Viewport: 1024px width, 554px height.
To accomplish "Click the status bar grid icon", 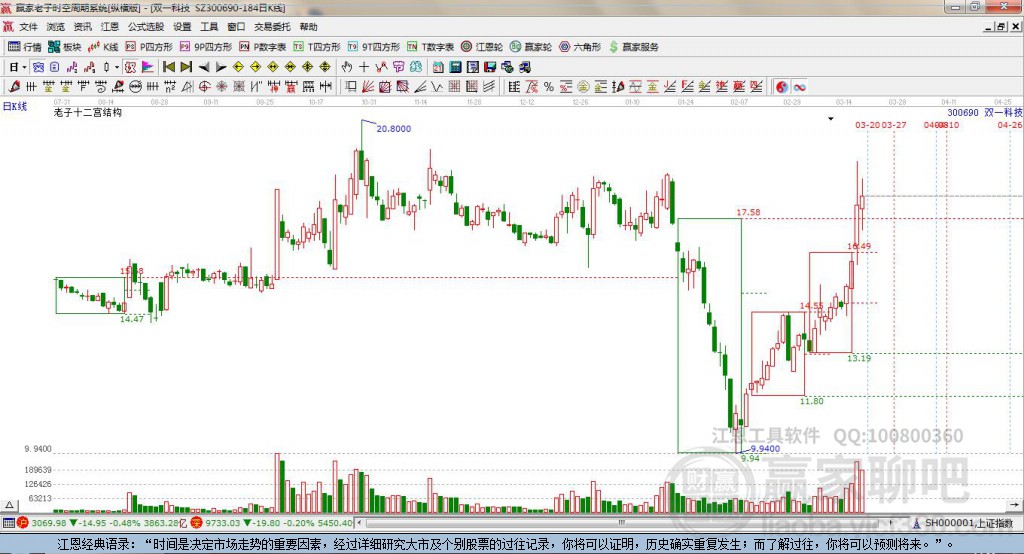I will coord(8,523).
